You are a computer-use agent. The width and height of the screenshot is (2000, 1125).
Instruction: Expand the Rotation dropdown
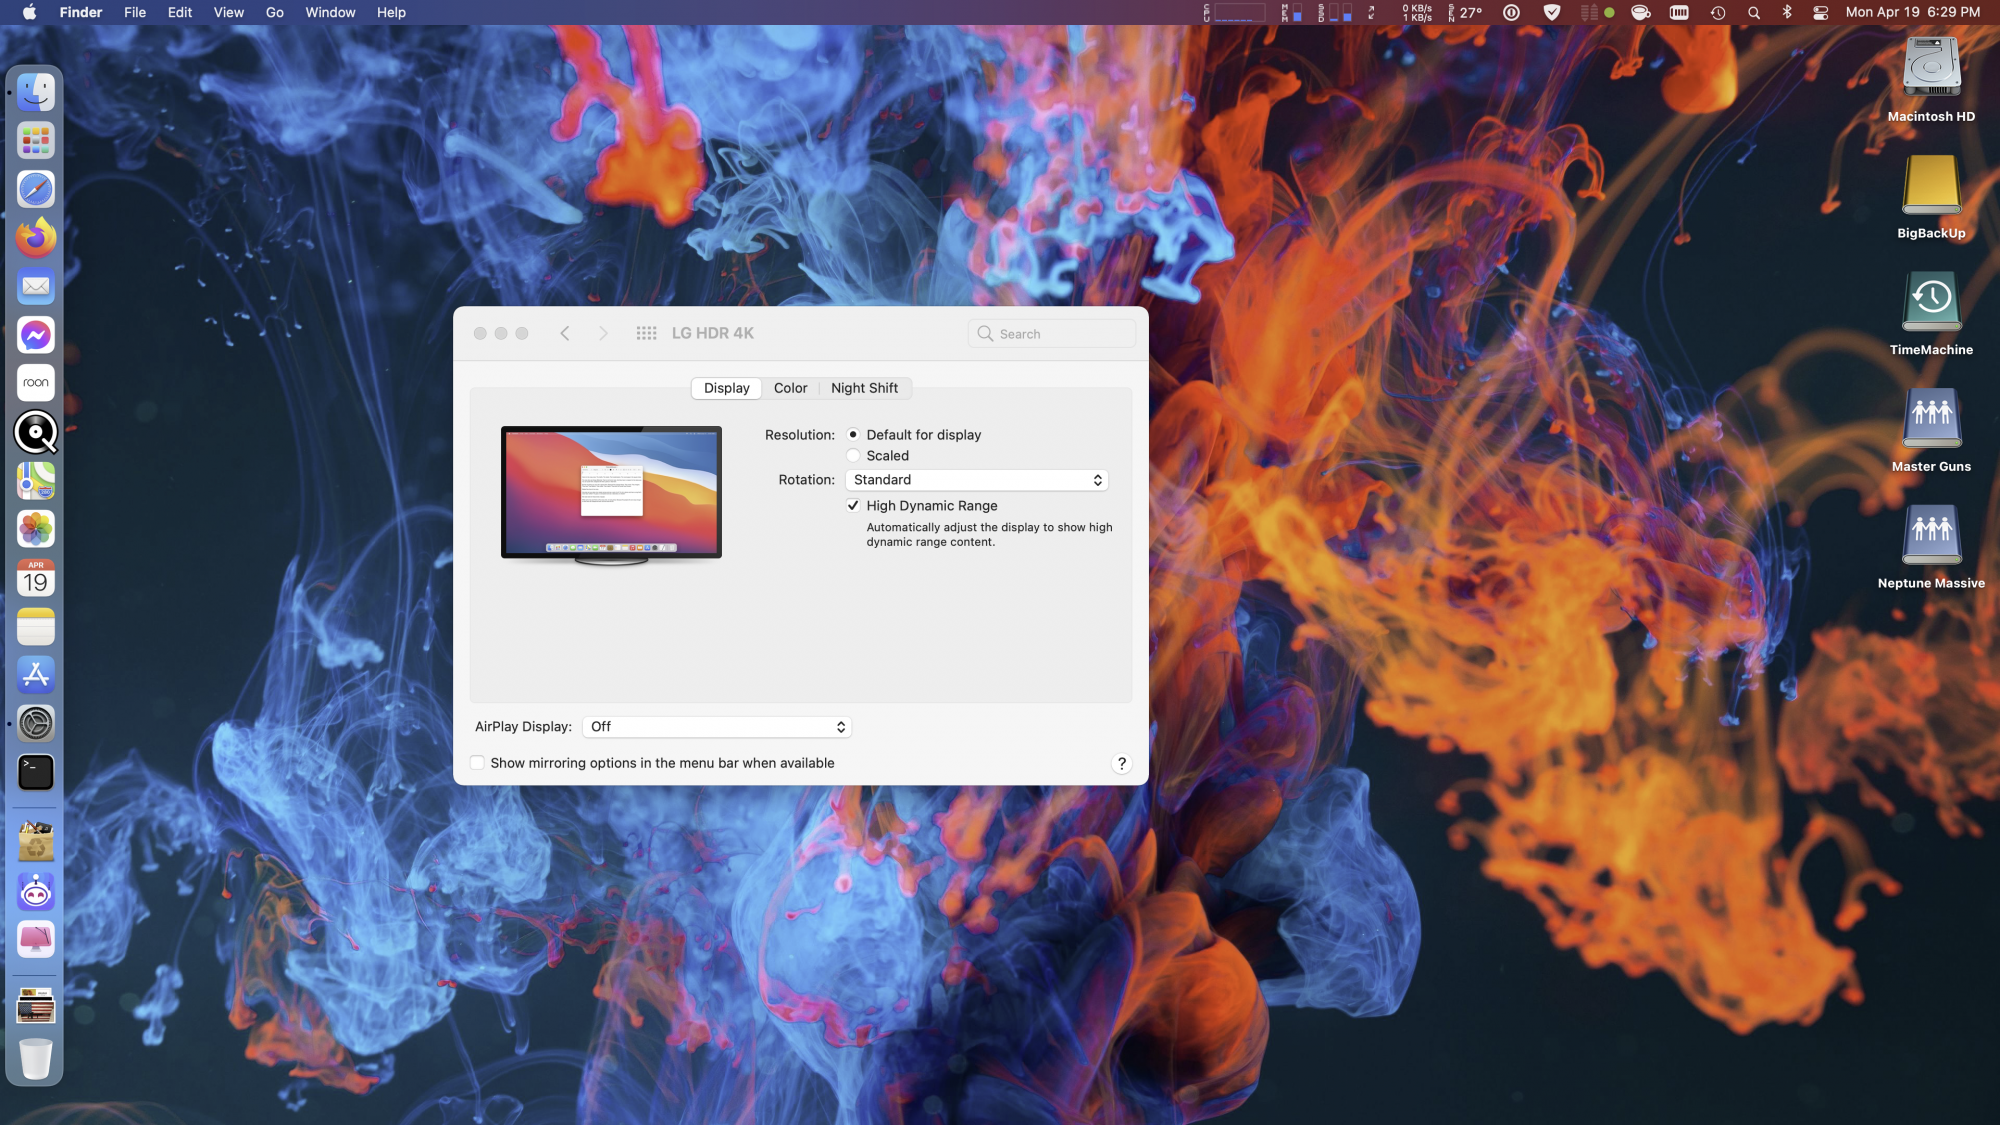pos(976,480)
